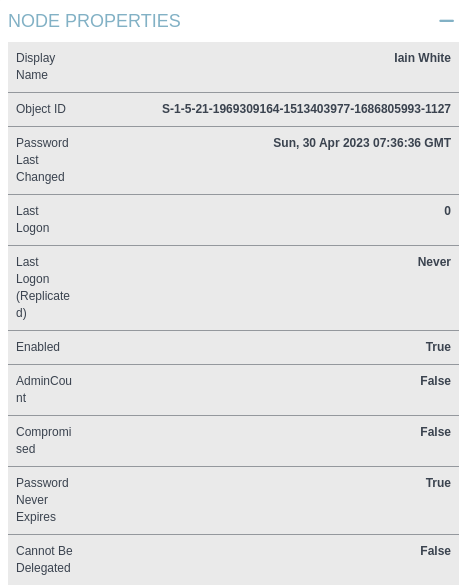Click the Cannot Be Delegated False value
The image size is (467, 585).
(435, 551)
